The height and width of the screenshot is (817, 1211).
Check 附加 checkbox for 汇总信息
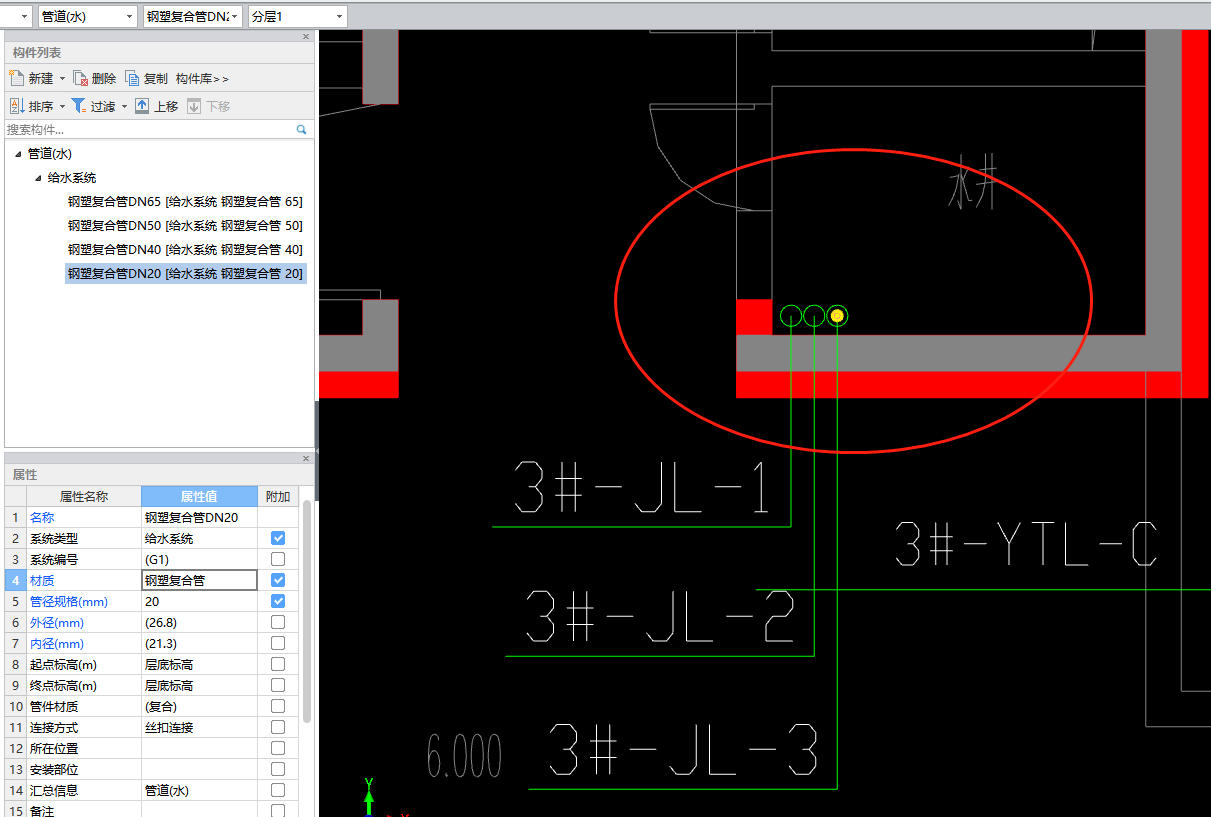[278, 790]
